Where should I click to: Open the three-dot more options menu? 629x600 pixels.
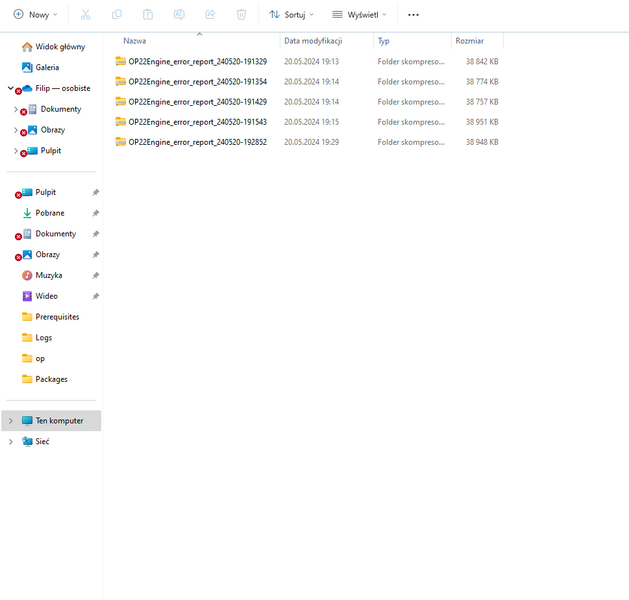coord(413,15)
